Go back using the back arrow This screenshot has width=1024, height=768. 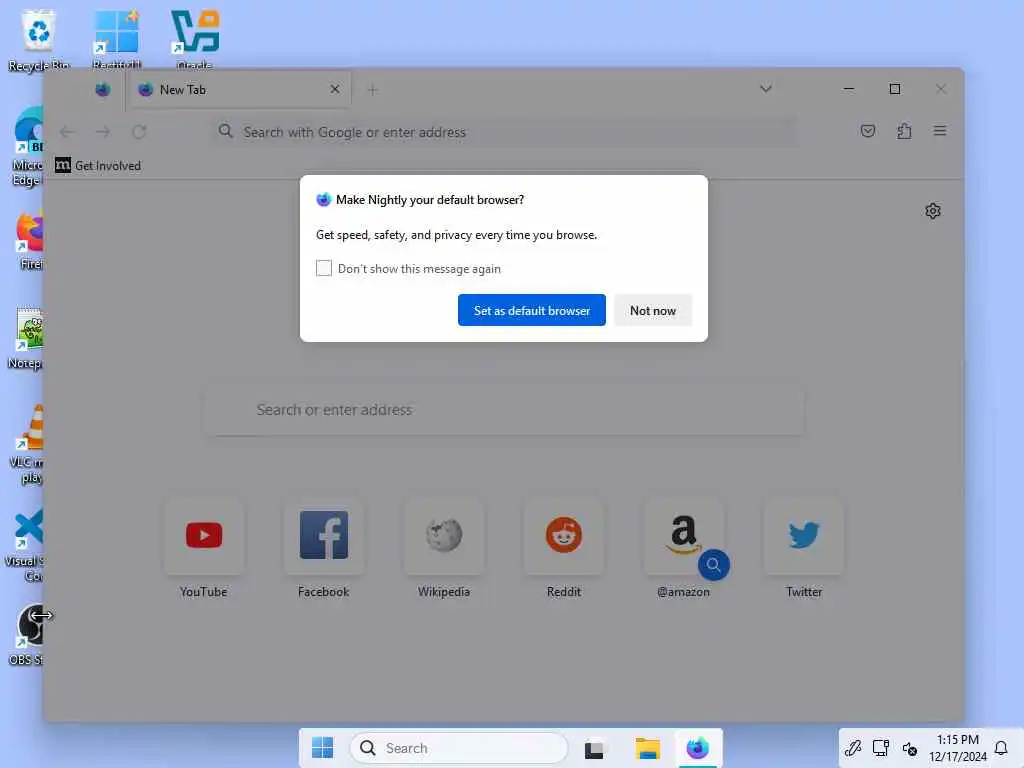click(x=67, y=132)
